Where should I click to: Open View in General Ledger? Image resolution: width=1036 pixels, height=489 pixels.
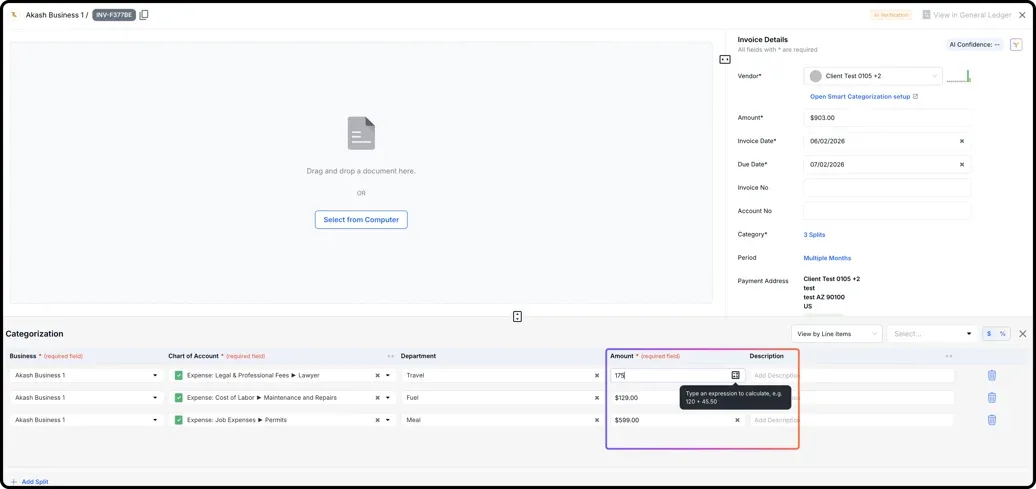[967, 15]
